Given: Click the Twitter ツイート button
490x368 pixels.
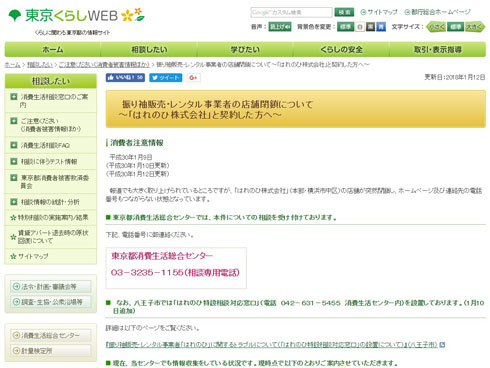Looking at the screenshot, I should pyautogui.click(x=166, y=78).
